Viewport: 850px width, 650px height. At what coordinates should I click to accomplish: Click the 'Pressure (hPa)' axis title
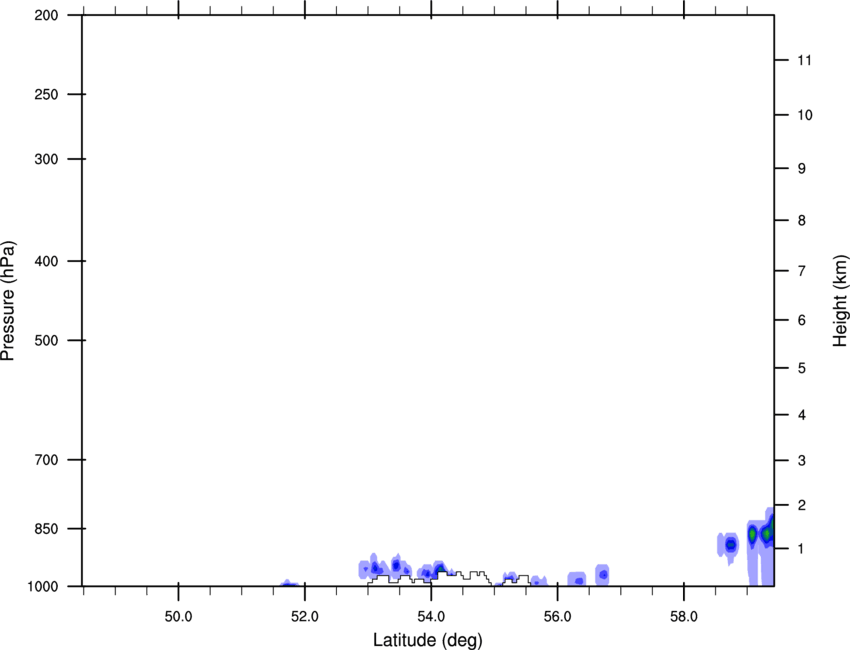tap(8, 300)
